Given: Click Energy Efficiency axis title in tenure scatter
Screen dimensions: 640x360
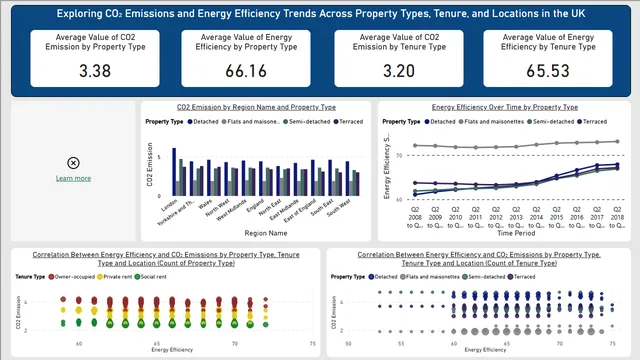Looking at the screenshot, I should tap(172, 350).
